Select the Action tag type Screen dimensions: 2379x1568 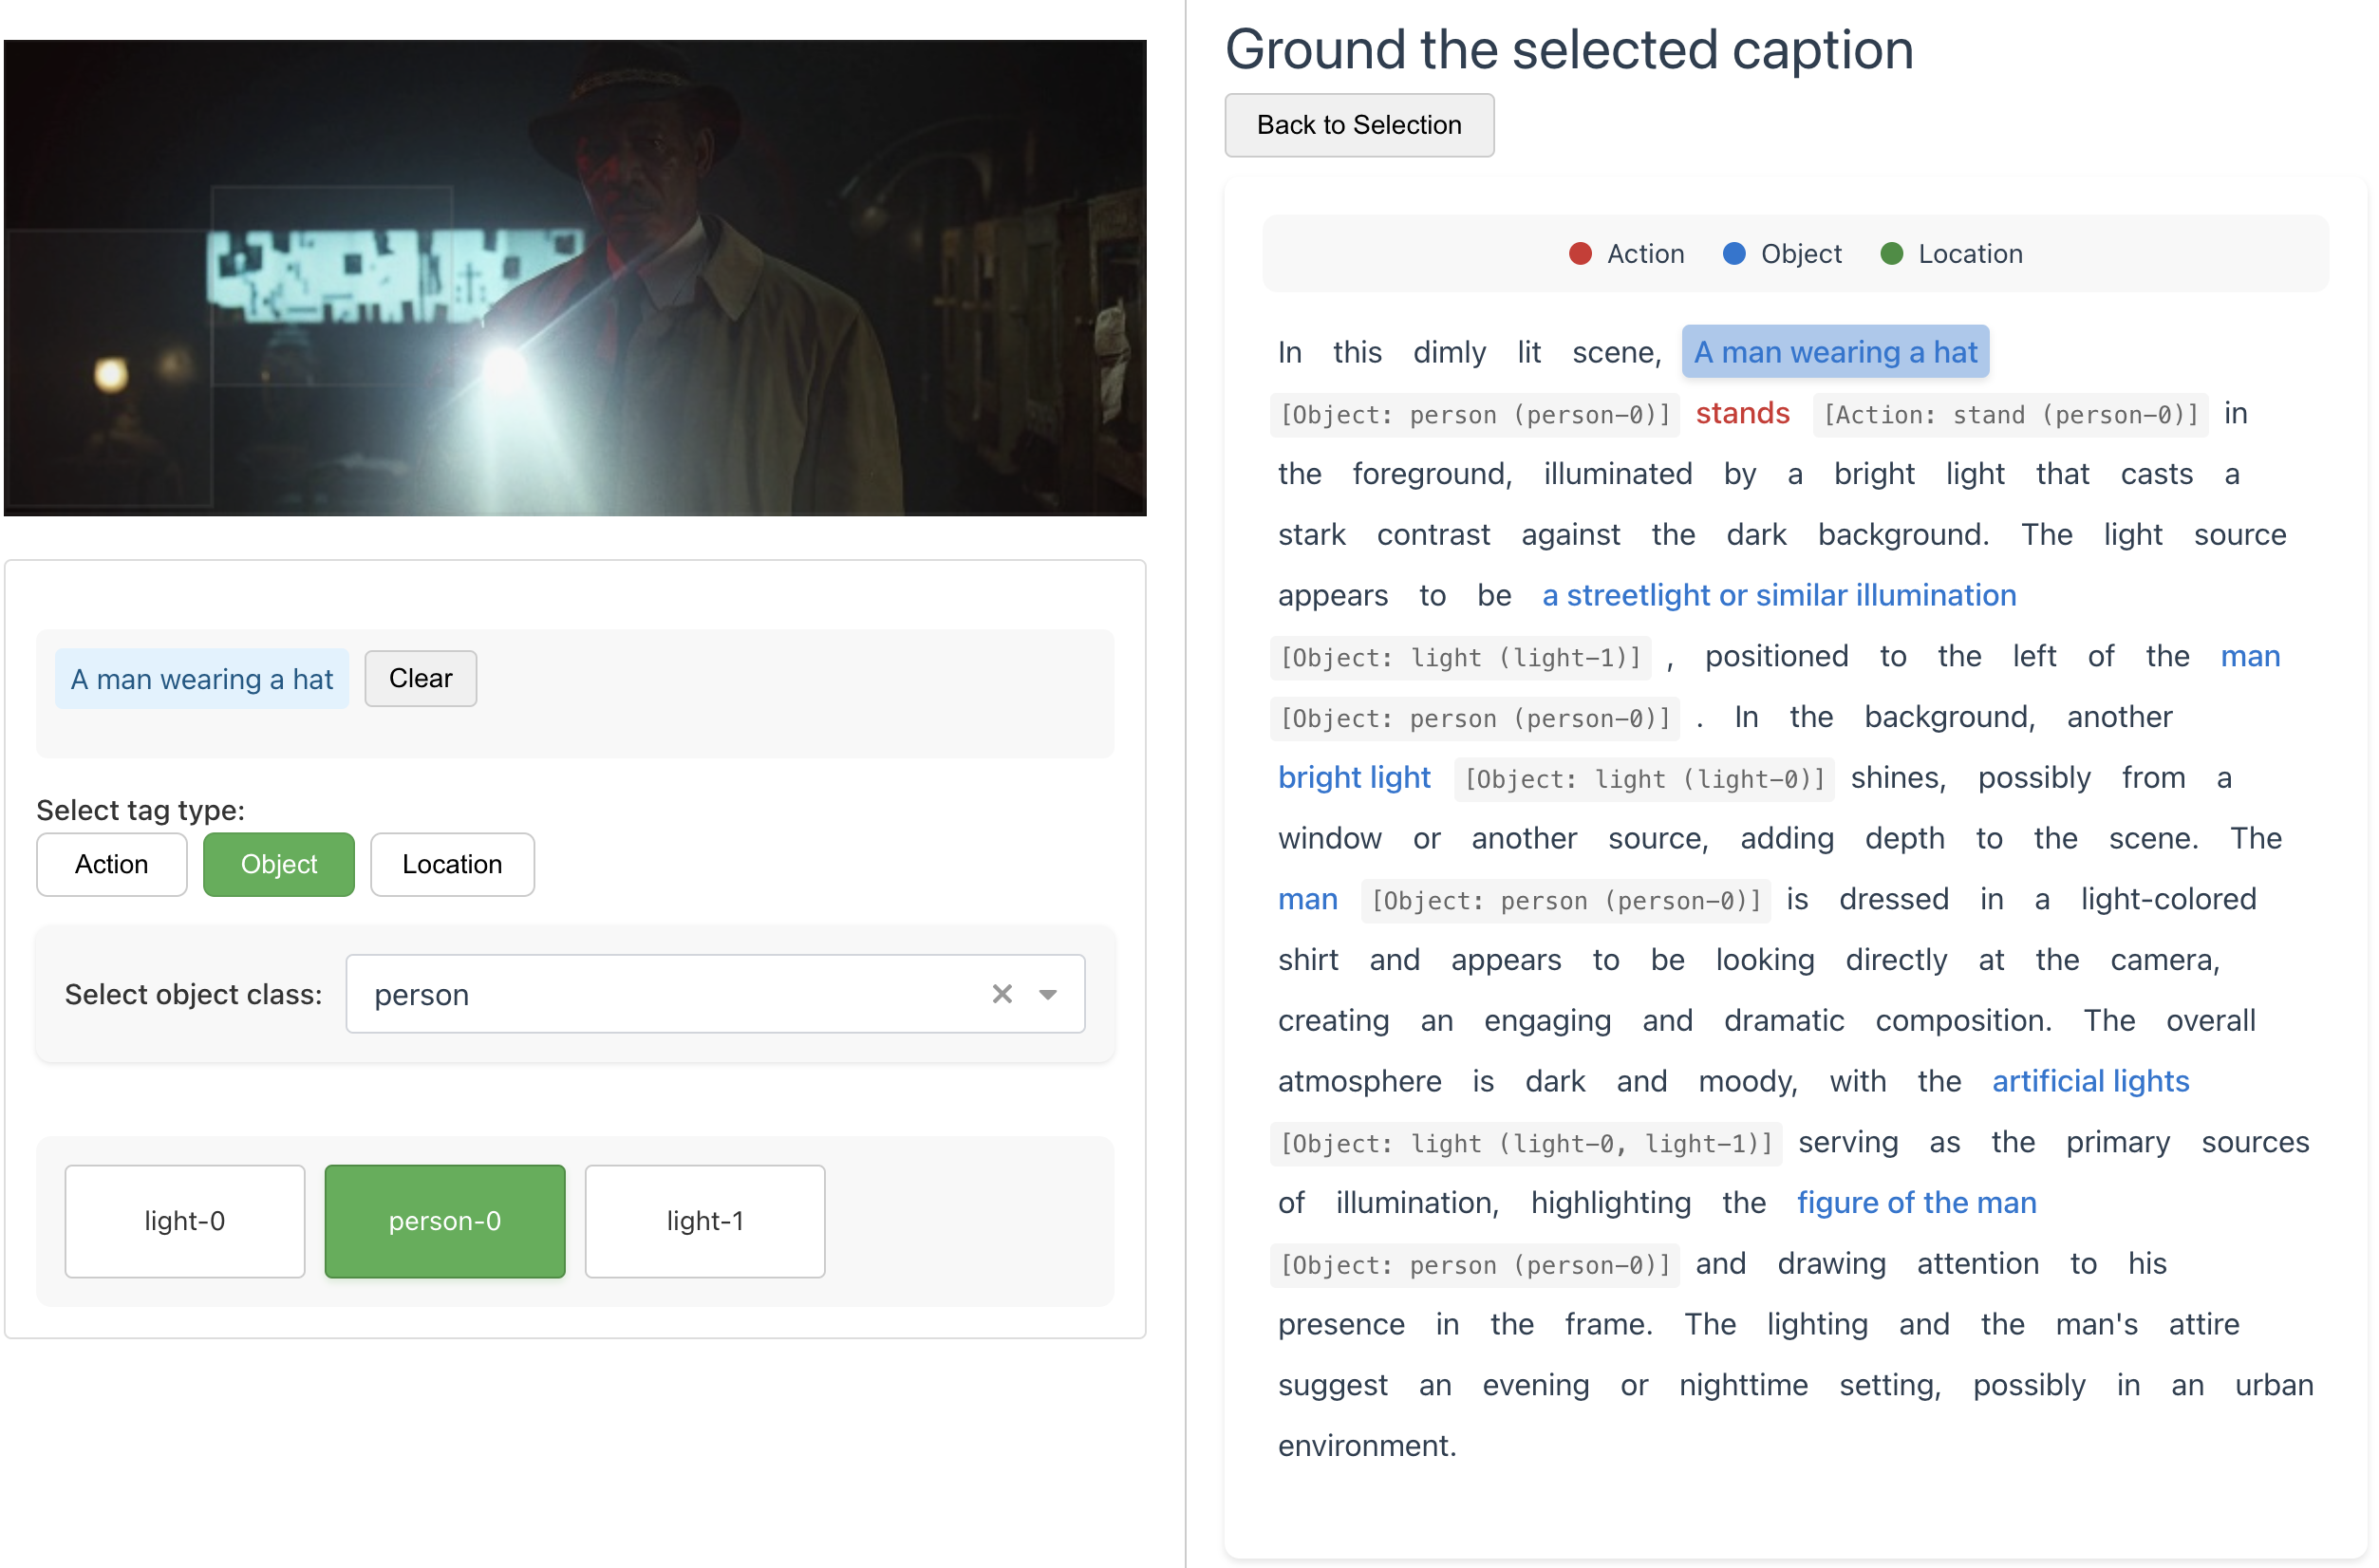coord(111,864)
